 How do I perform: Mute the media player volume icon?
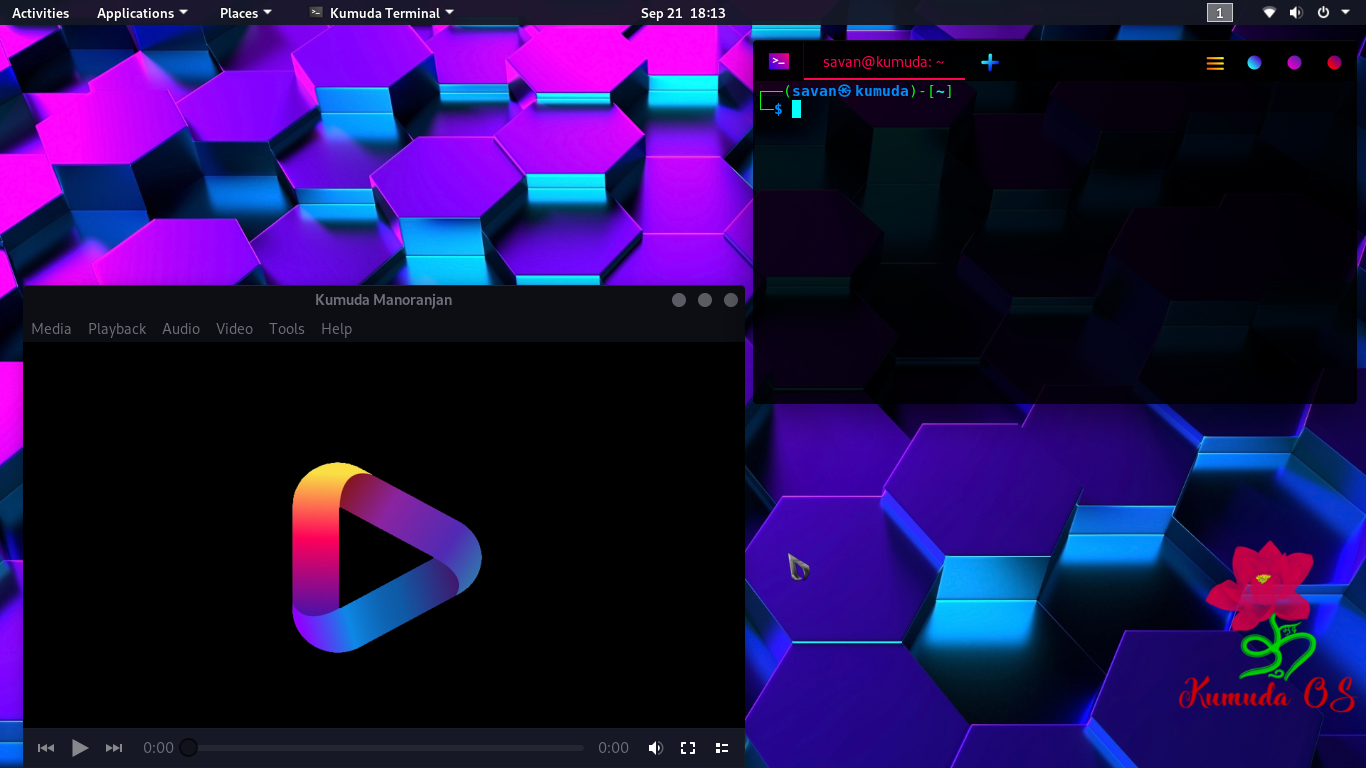[655, 748]
